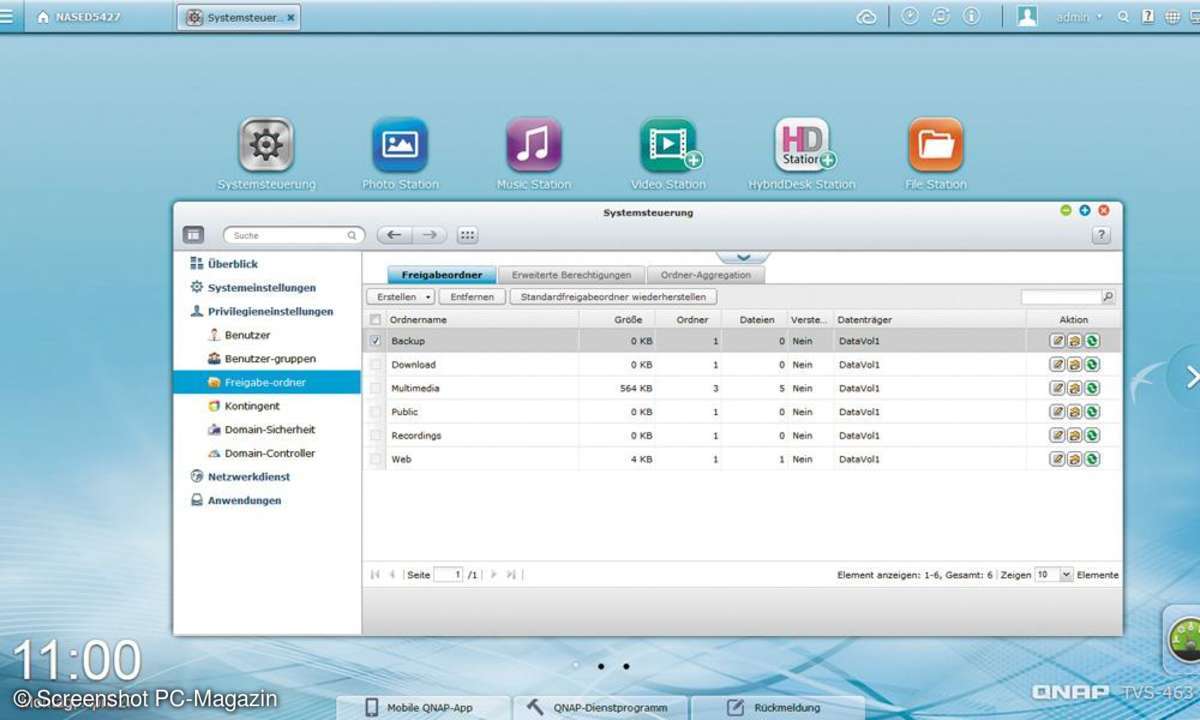Click the Suche search field
The width and height of the screenshot is (1200, 720).
294,236
